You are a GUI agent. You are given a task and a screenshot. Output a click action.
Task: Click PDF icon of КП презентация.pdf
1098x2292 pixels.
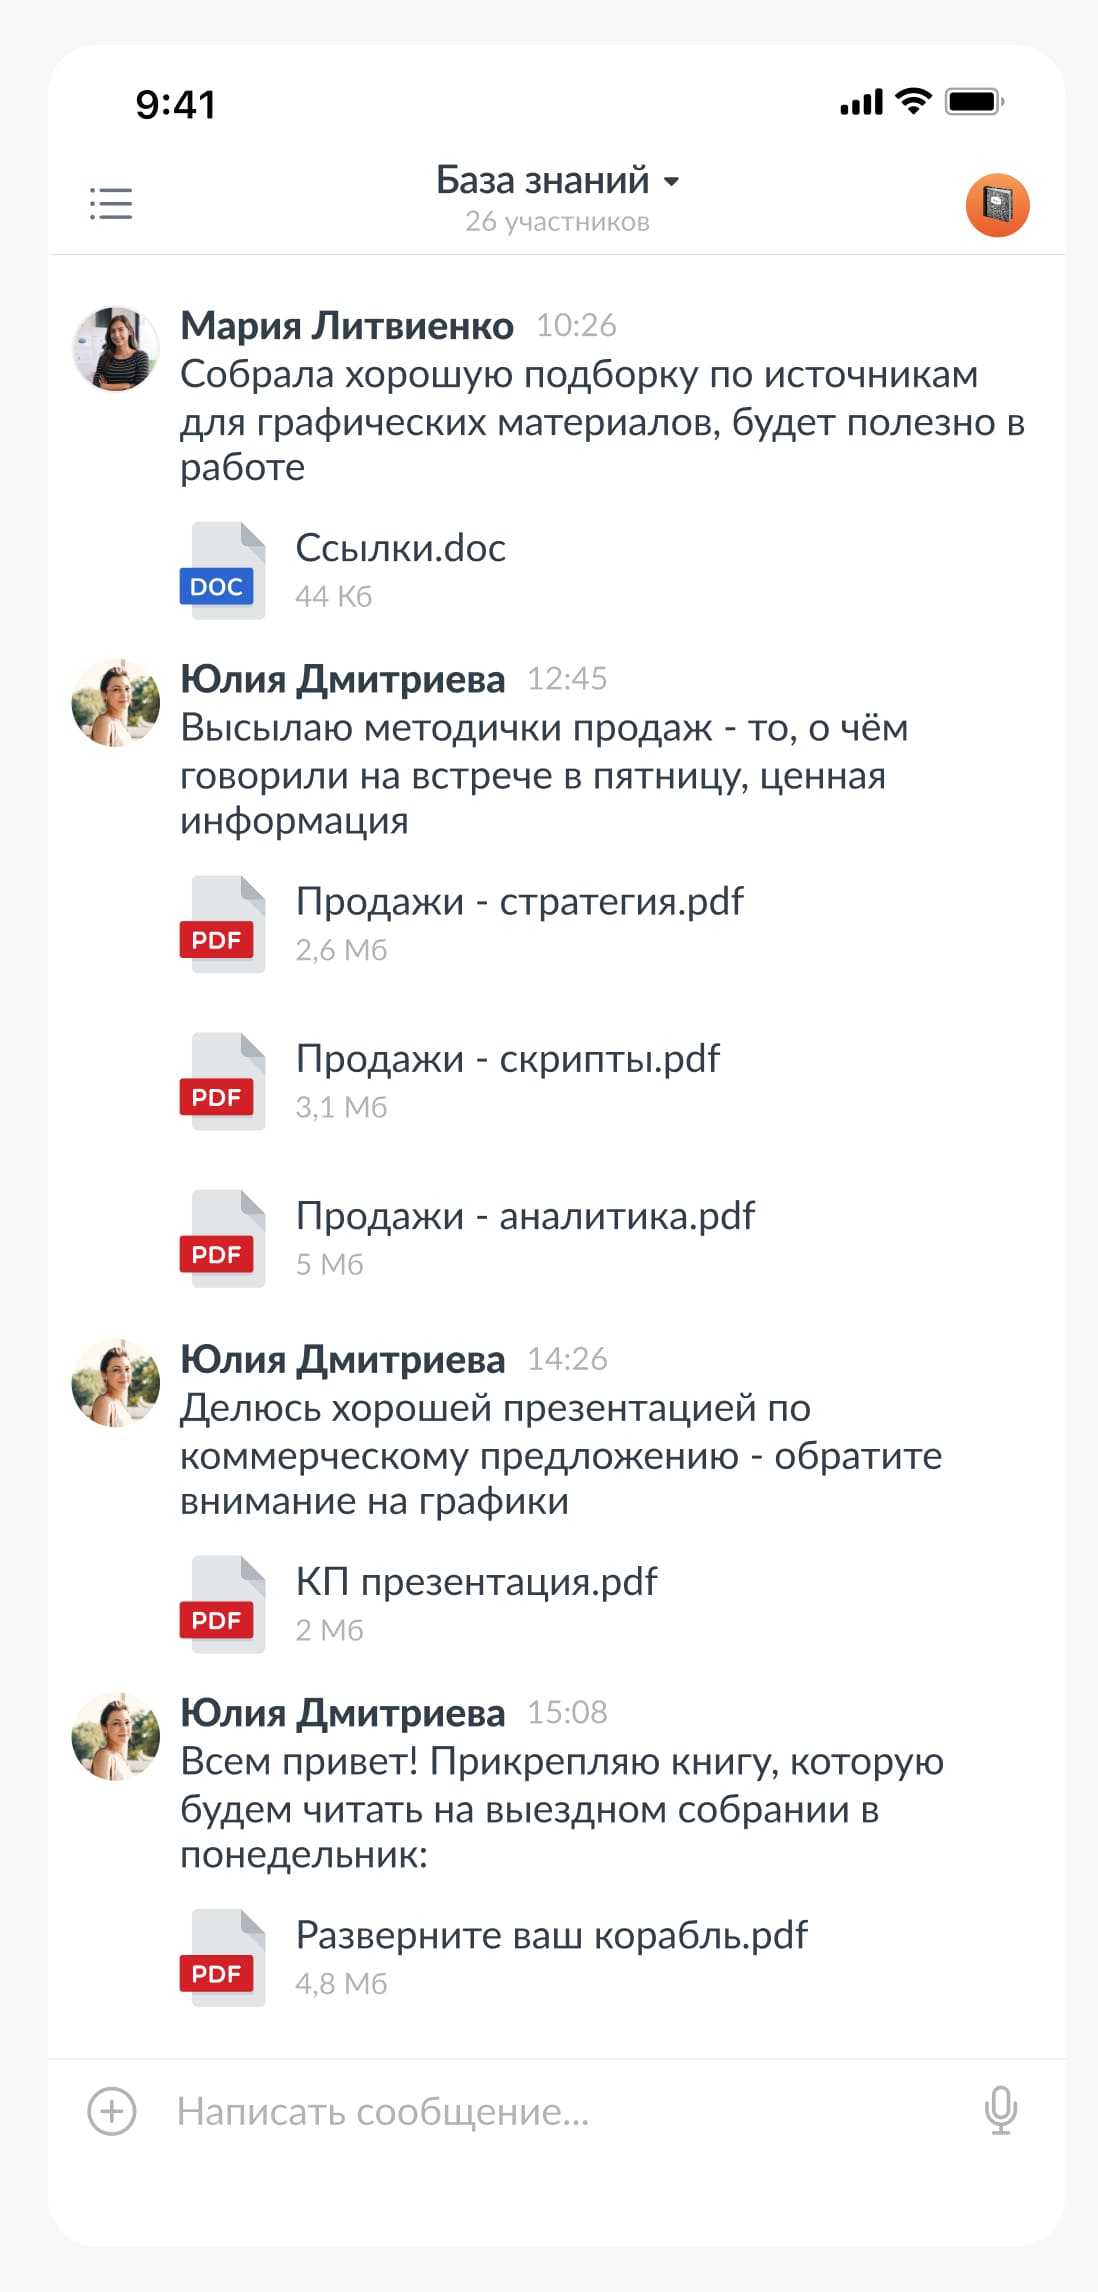(x=223, y=1605)
